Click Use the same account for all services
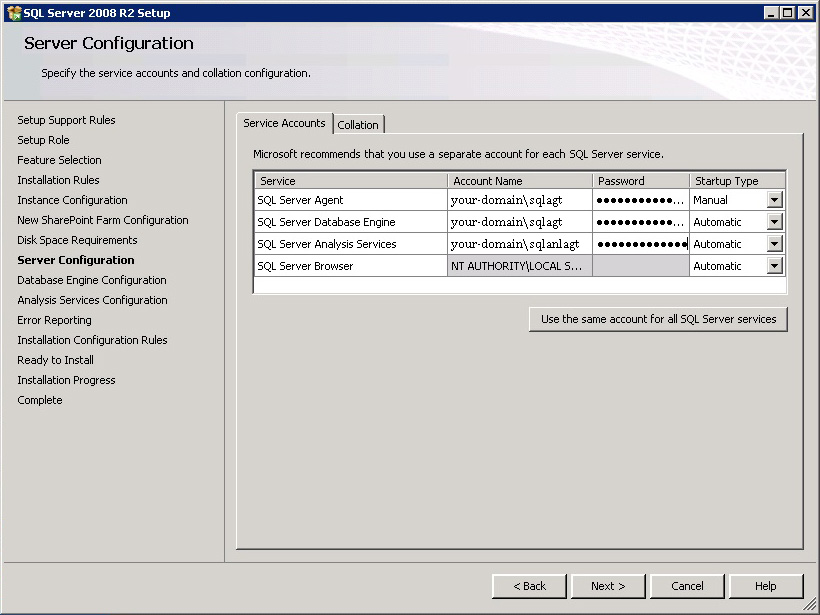The width and height of the screenshot is (820, 615). 658,319
